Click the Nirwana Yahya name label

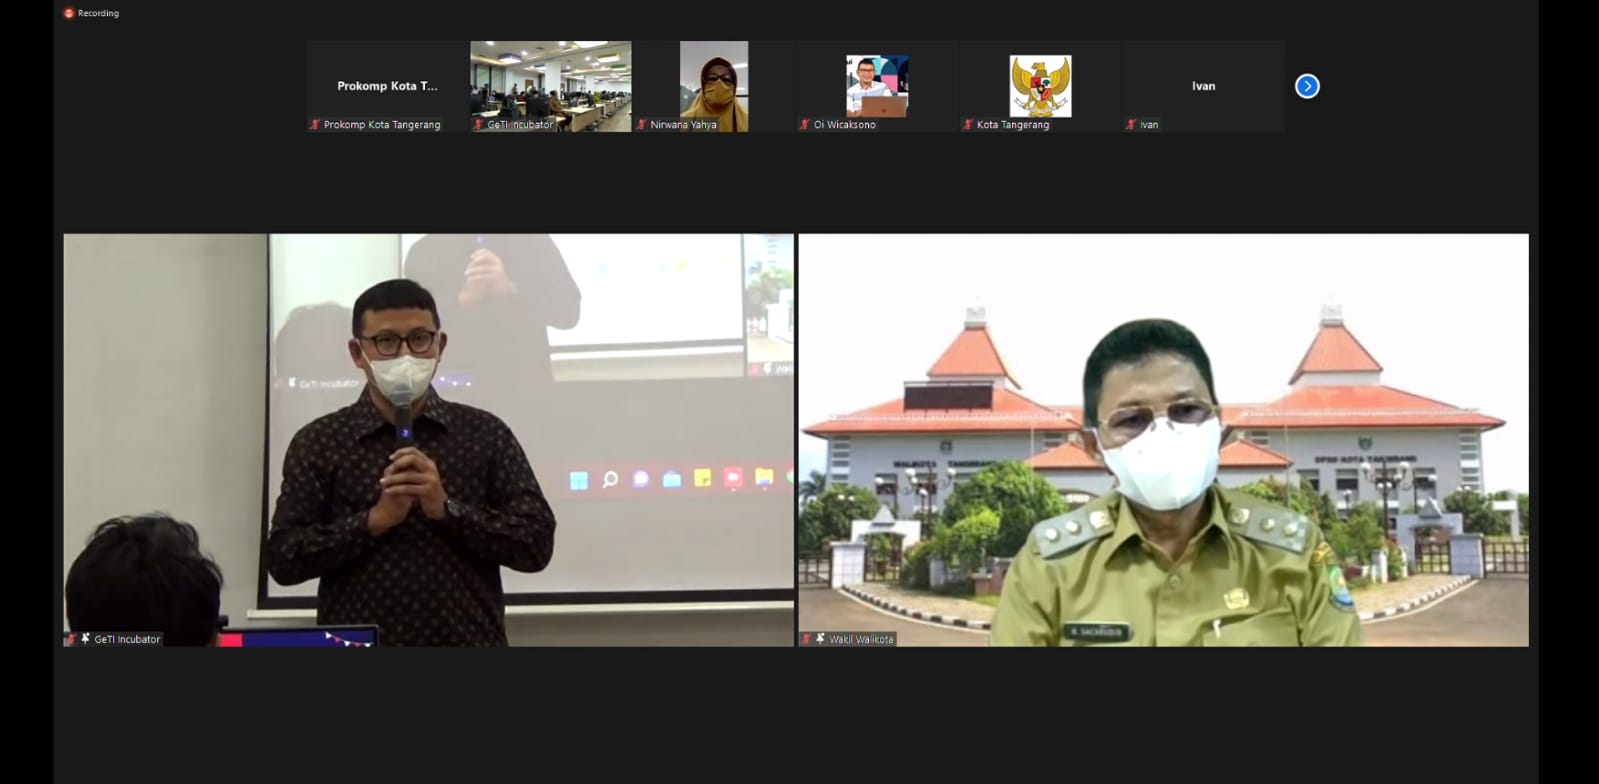tap(683, 125)
